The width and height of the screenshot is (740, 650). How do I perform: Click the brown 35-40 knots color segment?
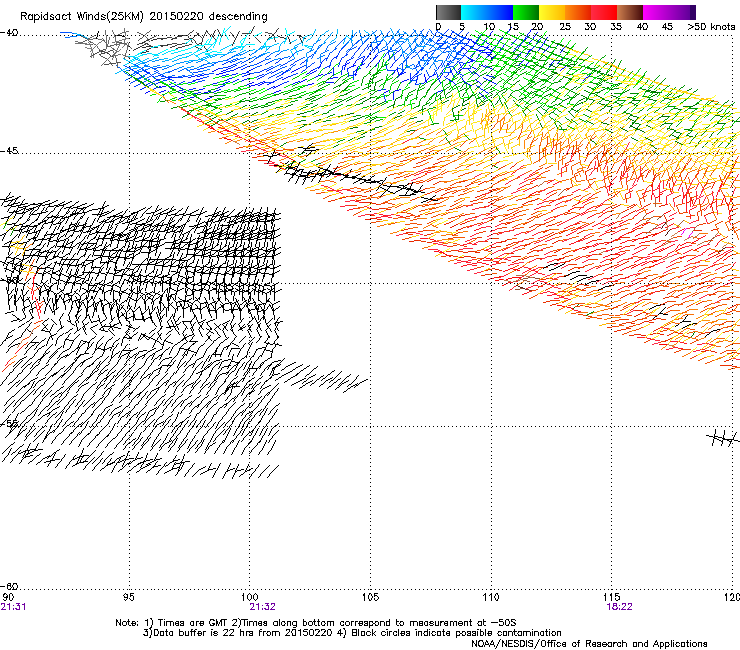[630, 12]
